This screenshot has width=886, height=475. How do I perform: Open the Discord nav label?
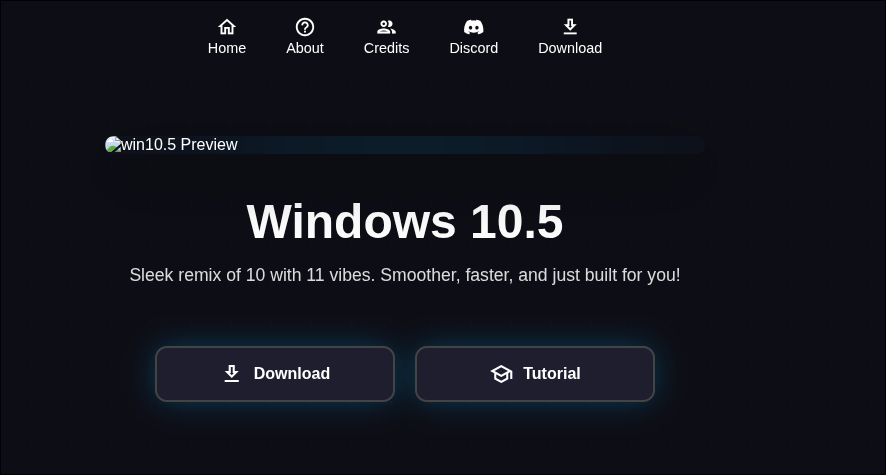click(474, 48)
